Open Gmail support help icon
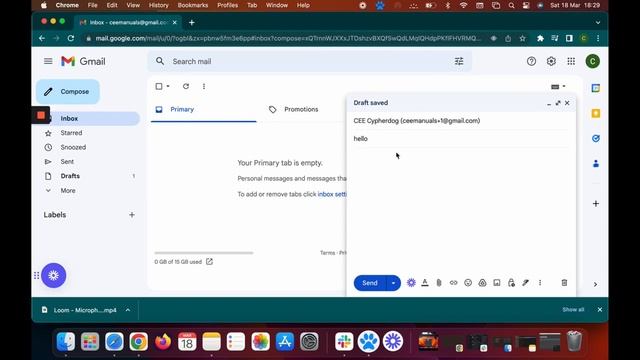640x360 pixels. 531,61
